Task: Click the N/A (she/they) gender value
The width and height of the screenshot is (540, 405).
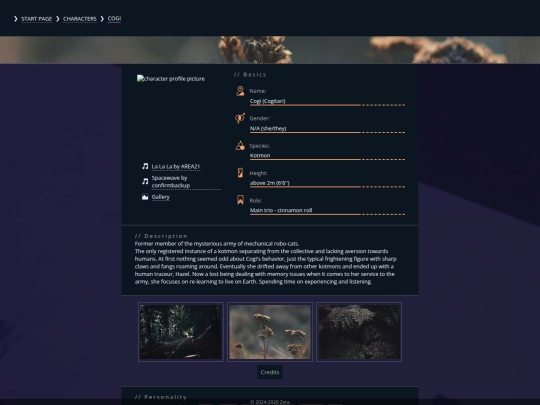Action: pyautogui.click(x=268, y=128)
